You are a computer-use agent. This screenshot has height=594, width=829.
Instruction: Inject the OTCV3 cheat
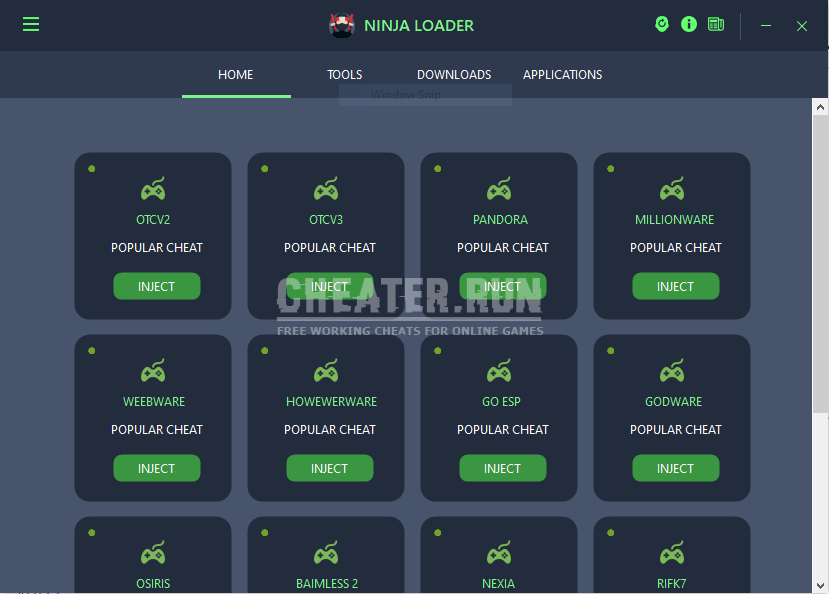click(329, 286)
